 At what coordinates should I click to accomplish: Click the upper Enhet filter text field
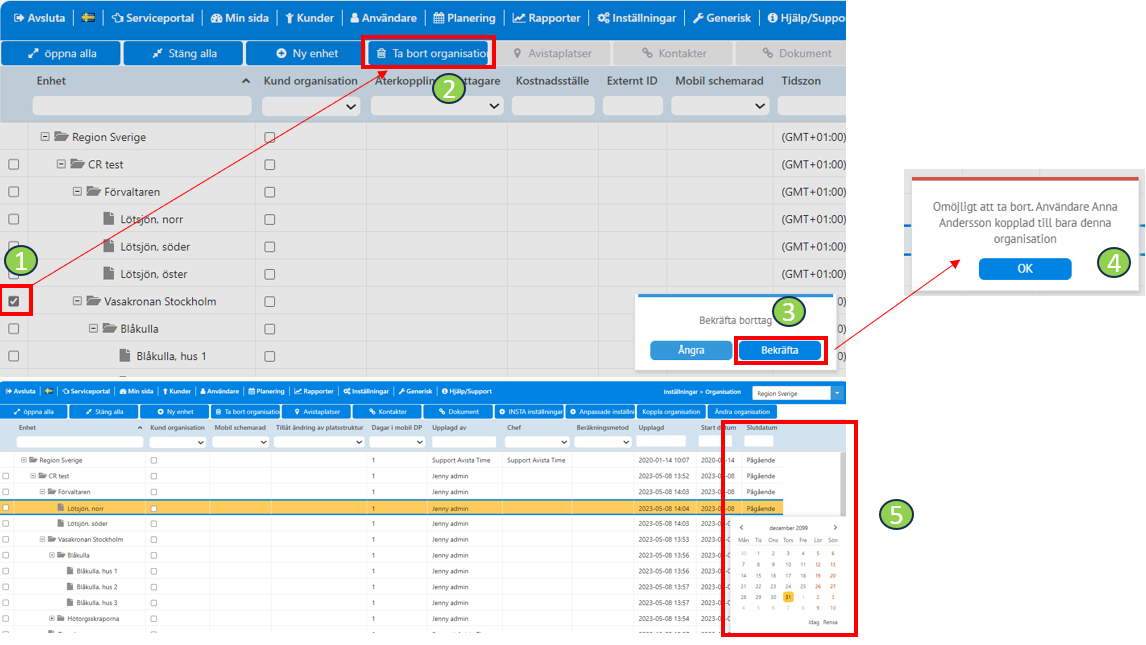click(142, 106)
